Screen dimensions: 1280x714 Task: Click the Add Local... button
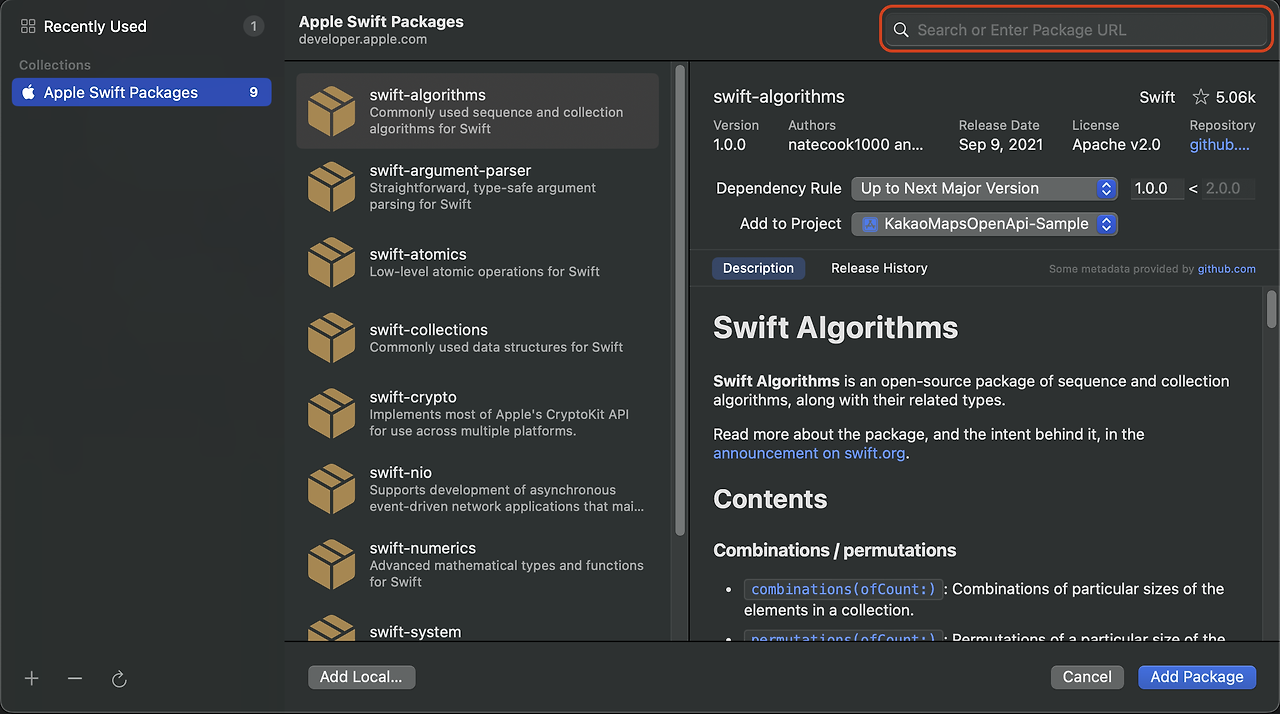coord(361,677)
